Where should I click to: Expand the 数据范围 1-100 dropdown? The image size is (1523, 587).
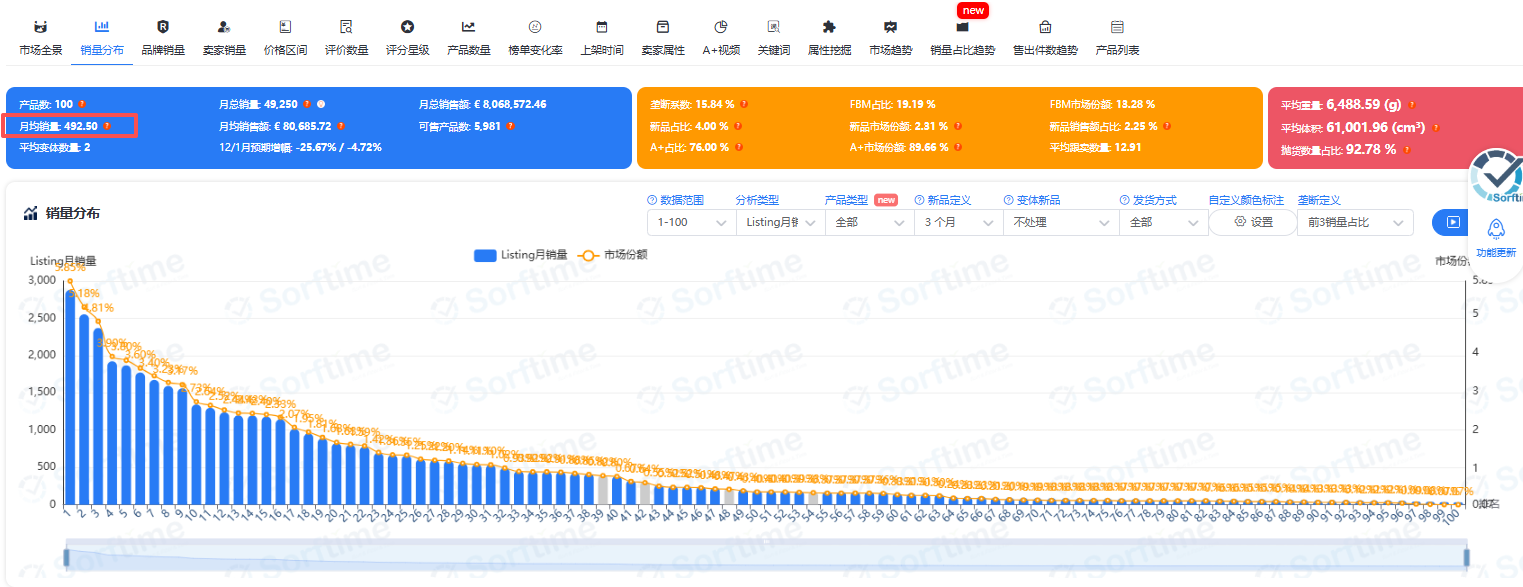coord(690,222)
